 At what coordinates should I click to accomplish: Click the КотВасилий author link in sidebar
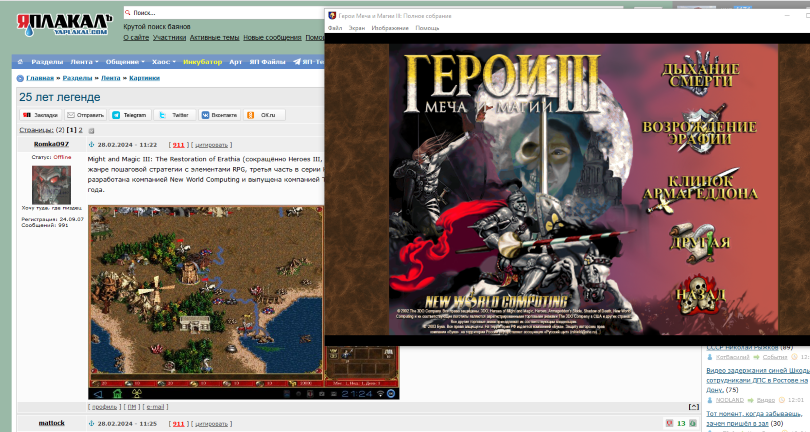[732, 358]
